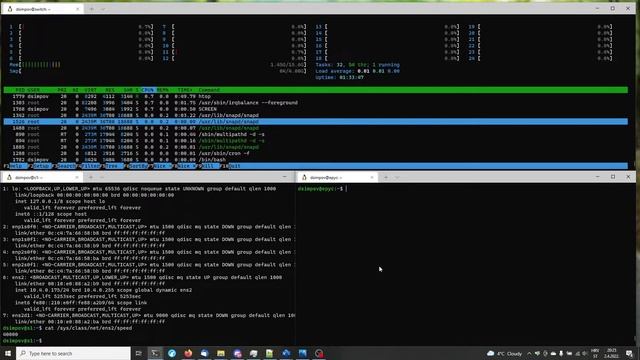Select the SCREEN process row

pos(316,109)
